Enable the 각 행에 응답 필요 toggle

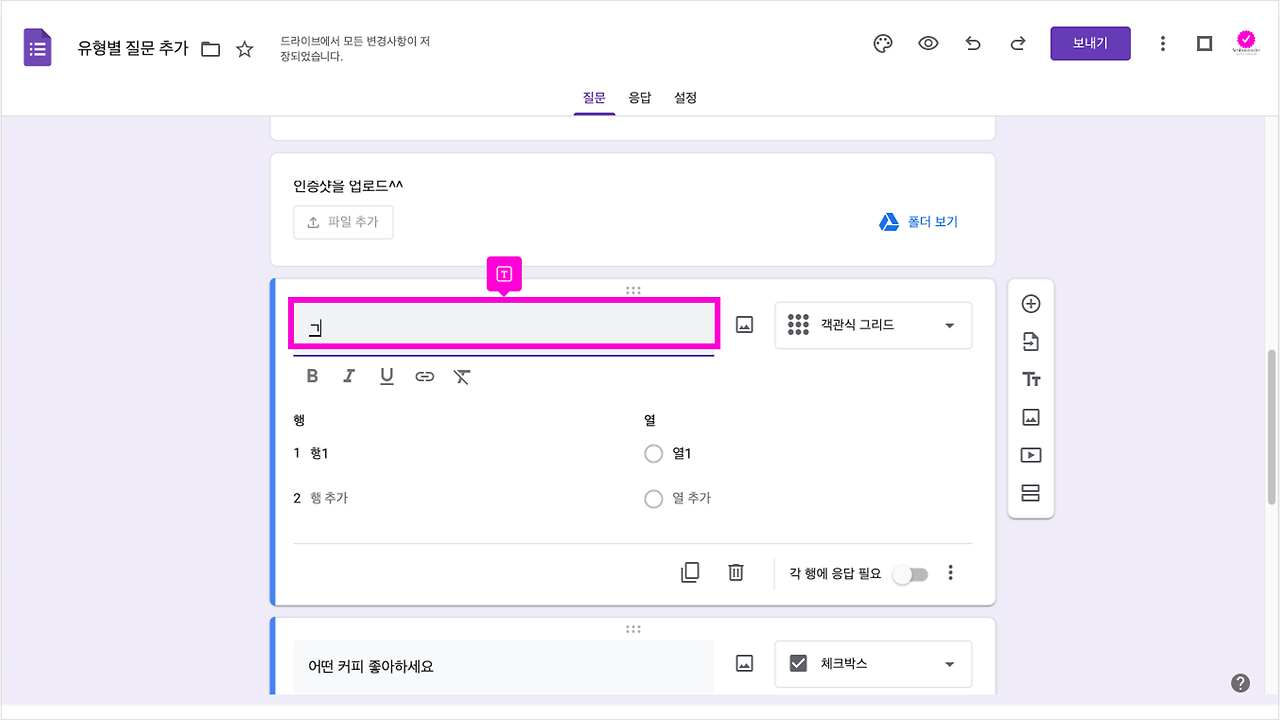coord(909,572)
